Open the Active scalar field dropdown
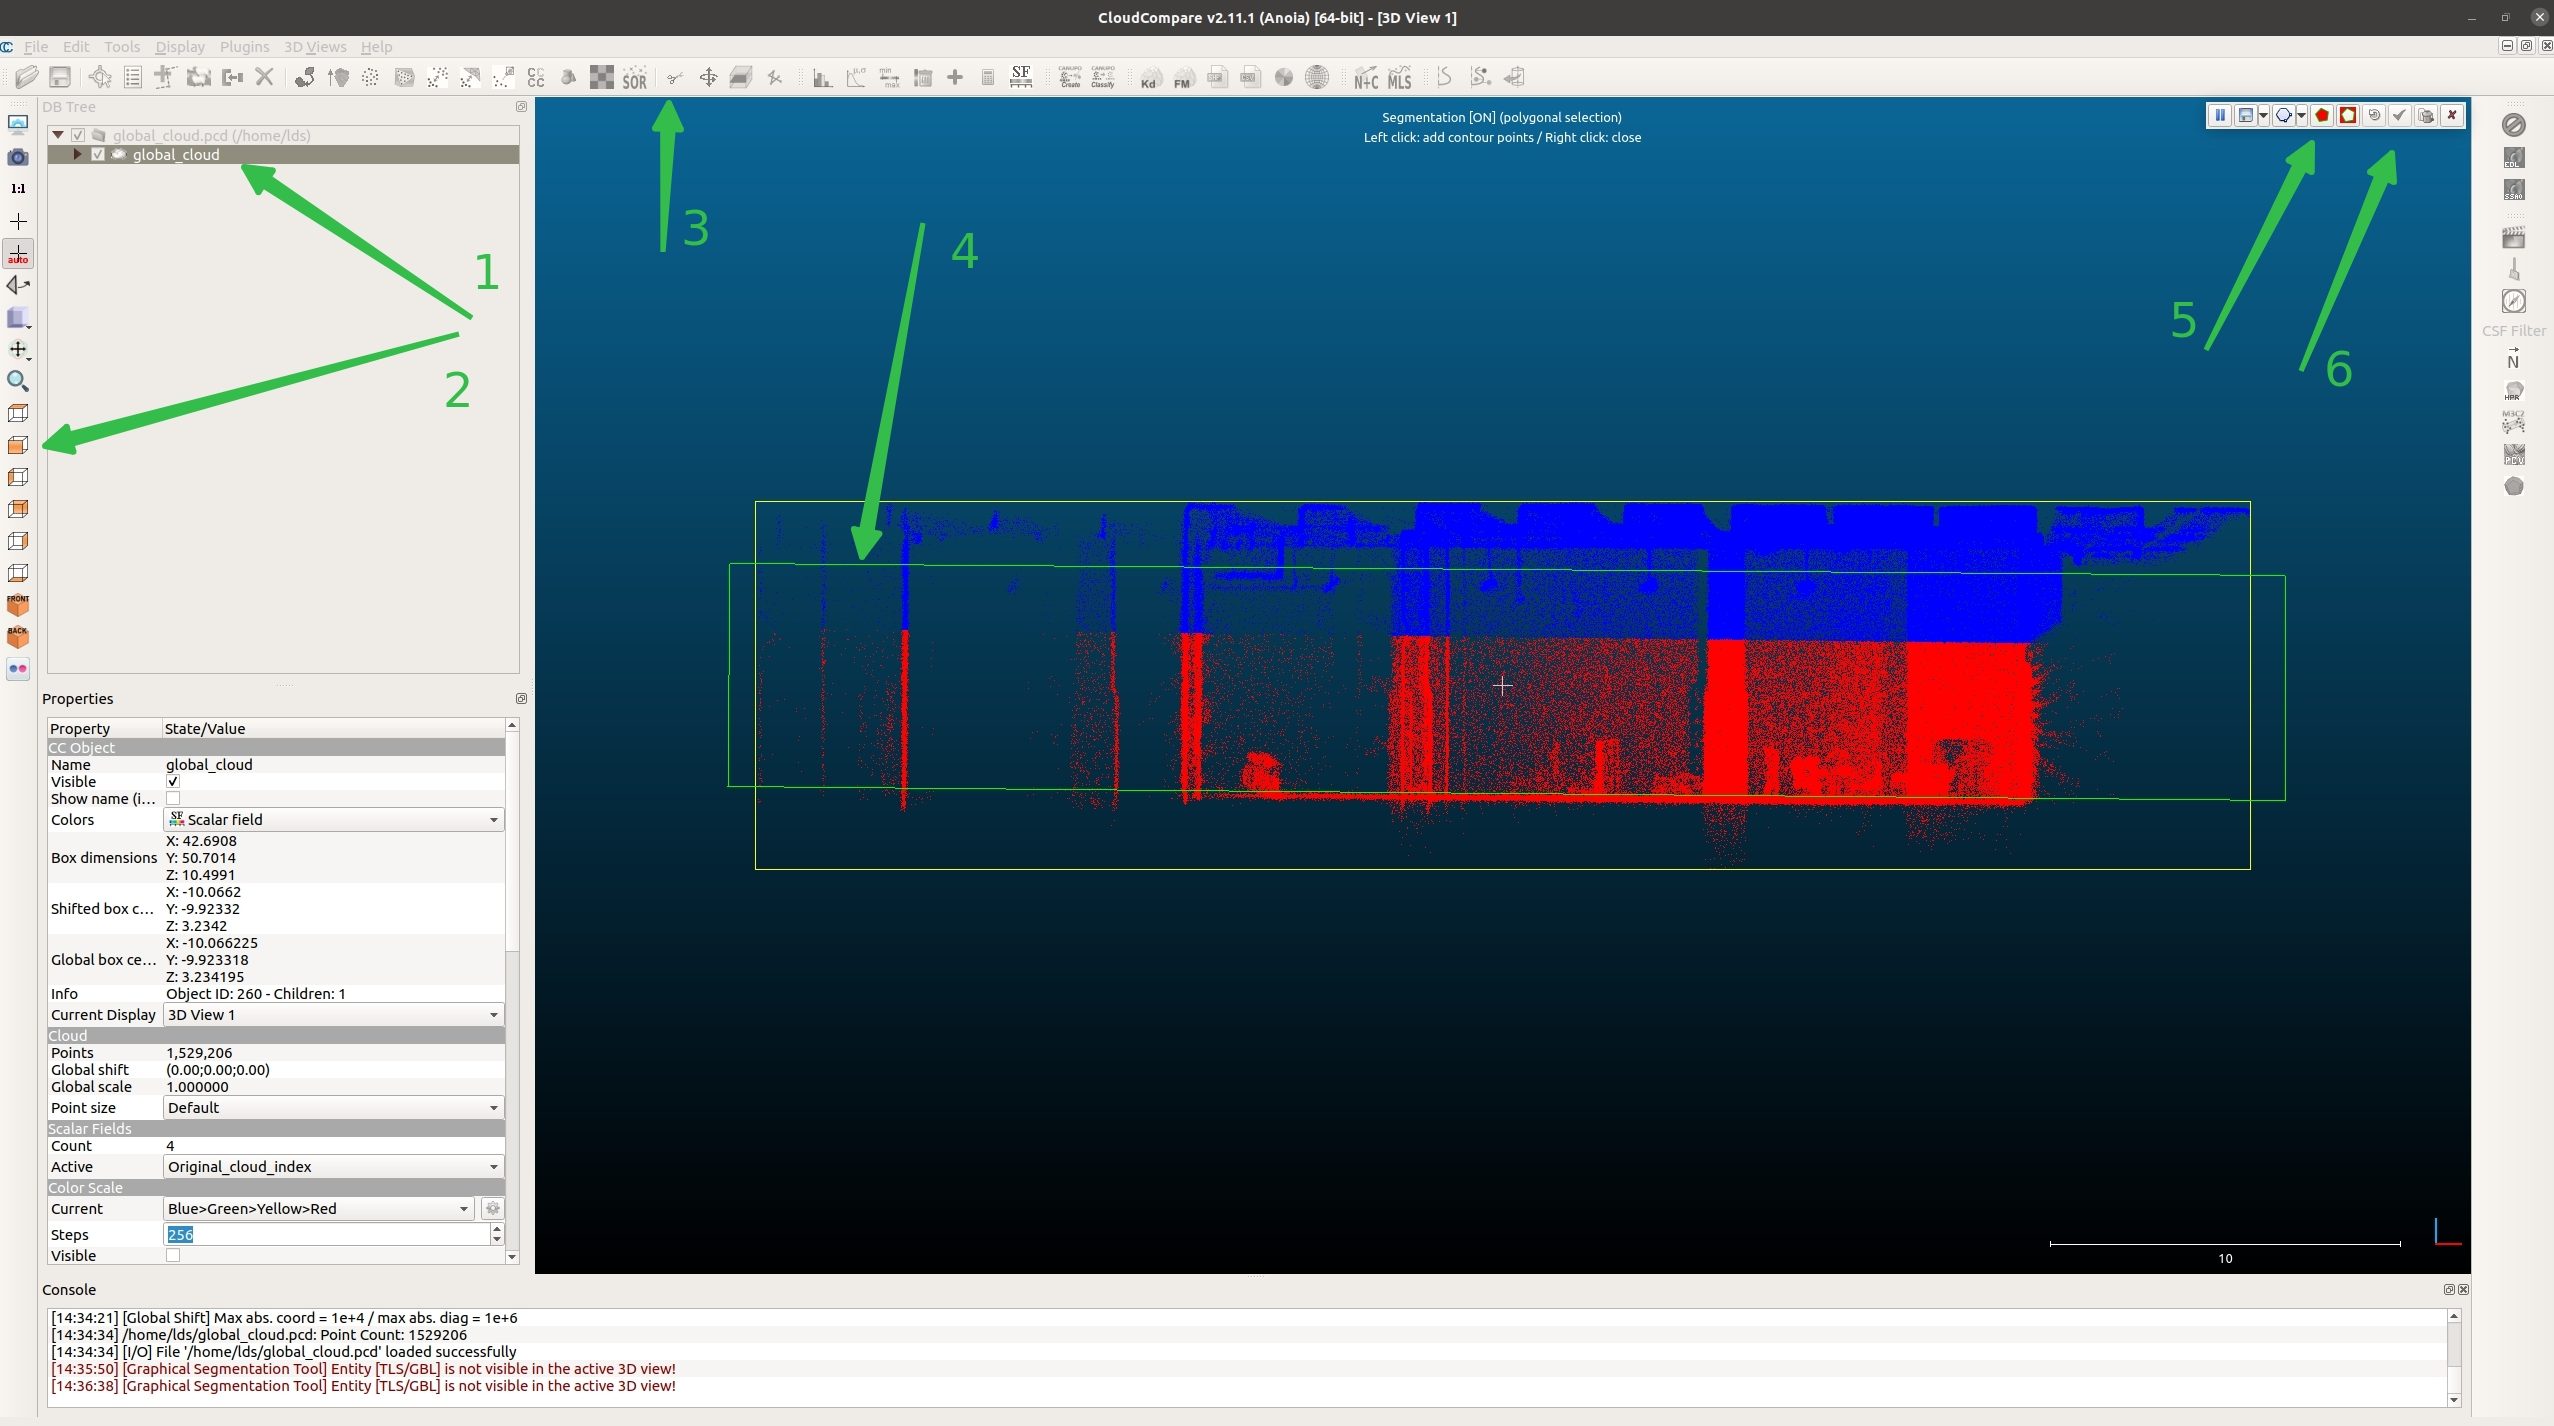Viewport: 2554px width, 1426px height. (x=333, y=1166)
